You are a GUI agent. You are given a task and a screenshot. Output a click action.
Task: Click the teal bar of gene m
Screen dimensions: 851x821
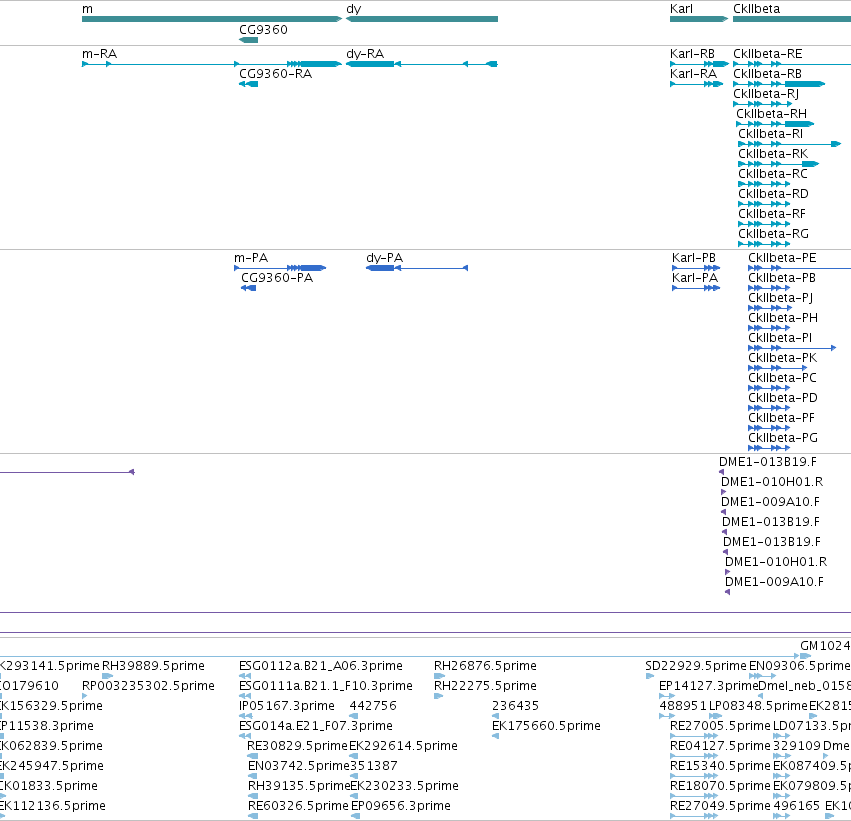pyautogui.click(x=212, y=19)
